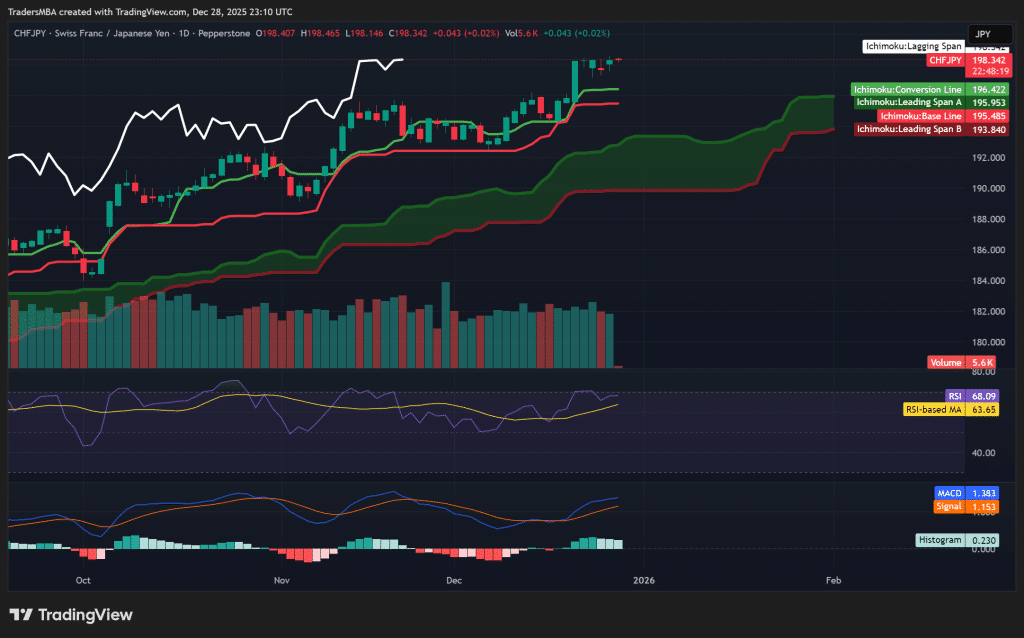Select the JPY currency icon on price axis
Viewport: 1024px width, 638px height.
pyautogui.click(x=990, y=33)
